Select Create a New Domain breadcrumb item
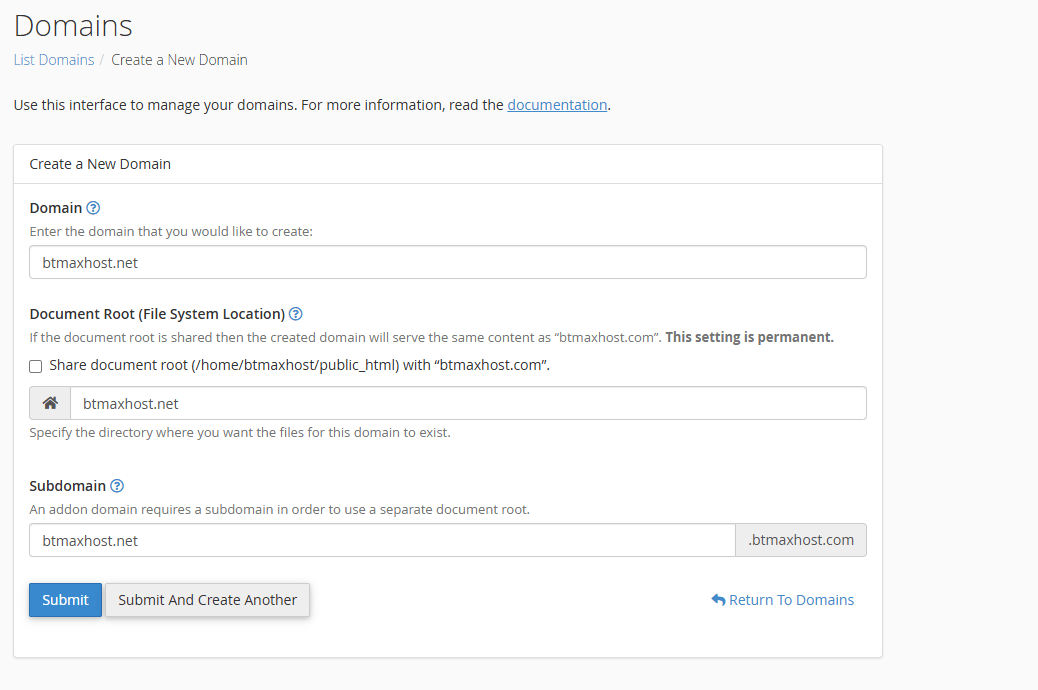Screen dimensions: 1038x690 point(179,60)
